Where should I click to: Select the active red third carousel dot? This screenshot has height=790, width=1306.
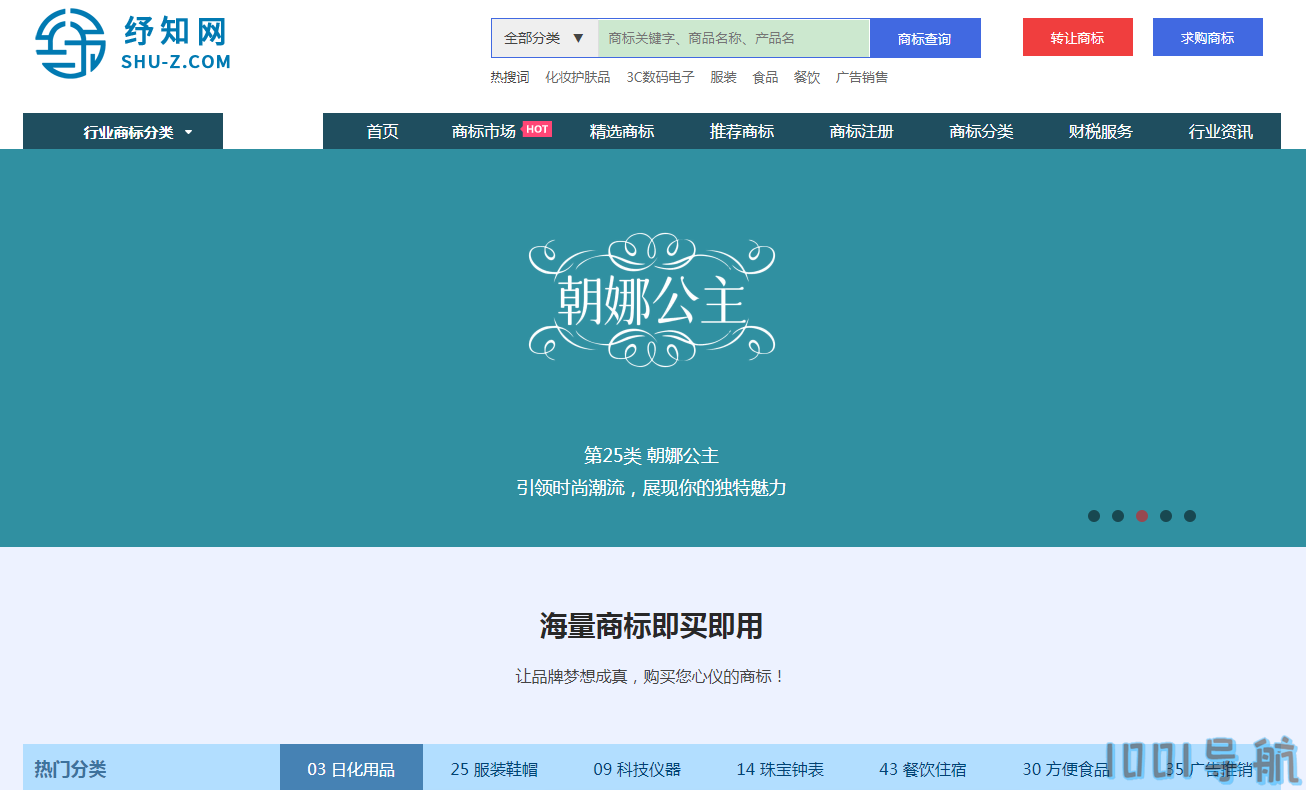[x=1142, y=516]
